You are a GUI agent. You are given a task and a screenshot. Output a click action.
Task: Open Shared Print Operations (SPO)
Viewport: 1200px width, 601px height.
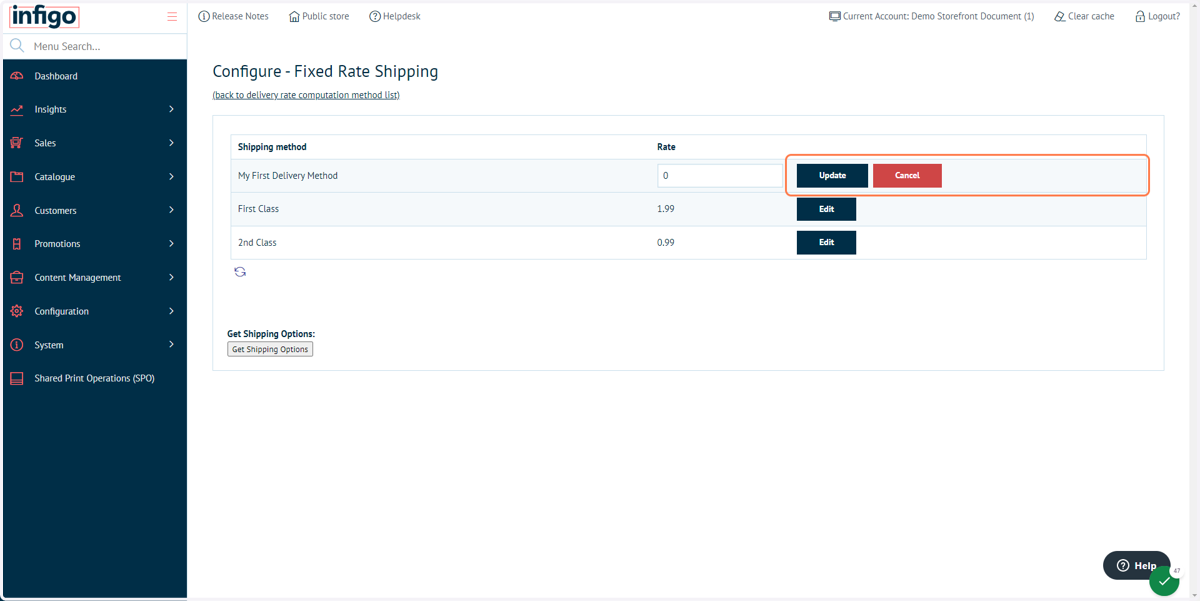(94, 379)
